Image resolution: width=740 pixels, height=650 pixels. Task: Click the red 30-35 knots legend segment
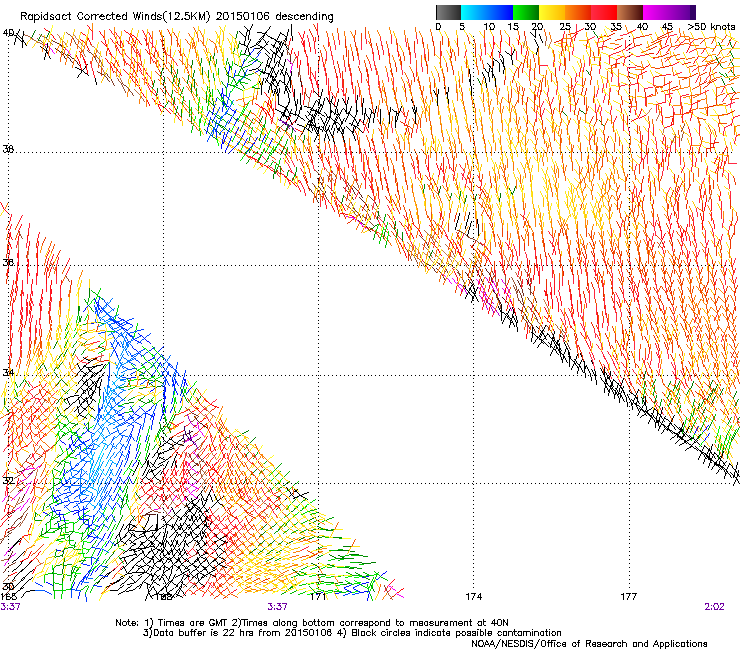click(x=604, y=12)
